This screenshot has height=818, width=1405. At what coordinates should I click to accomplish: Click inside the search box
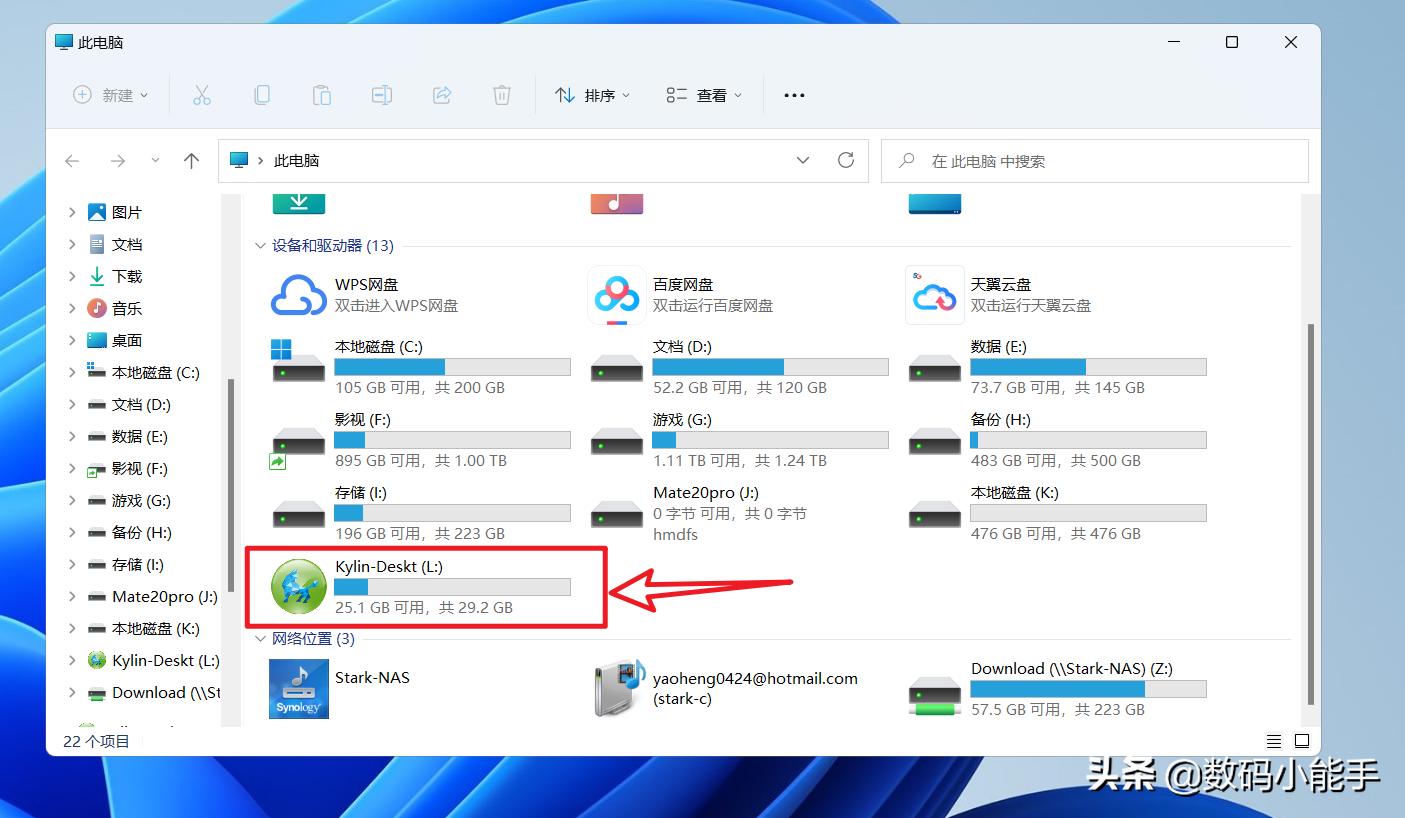[1094, 160]
